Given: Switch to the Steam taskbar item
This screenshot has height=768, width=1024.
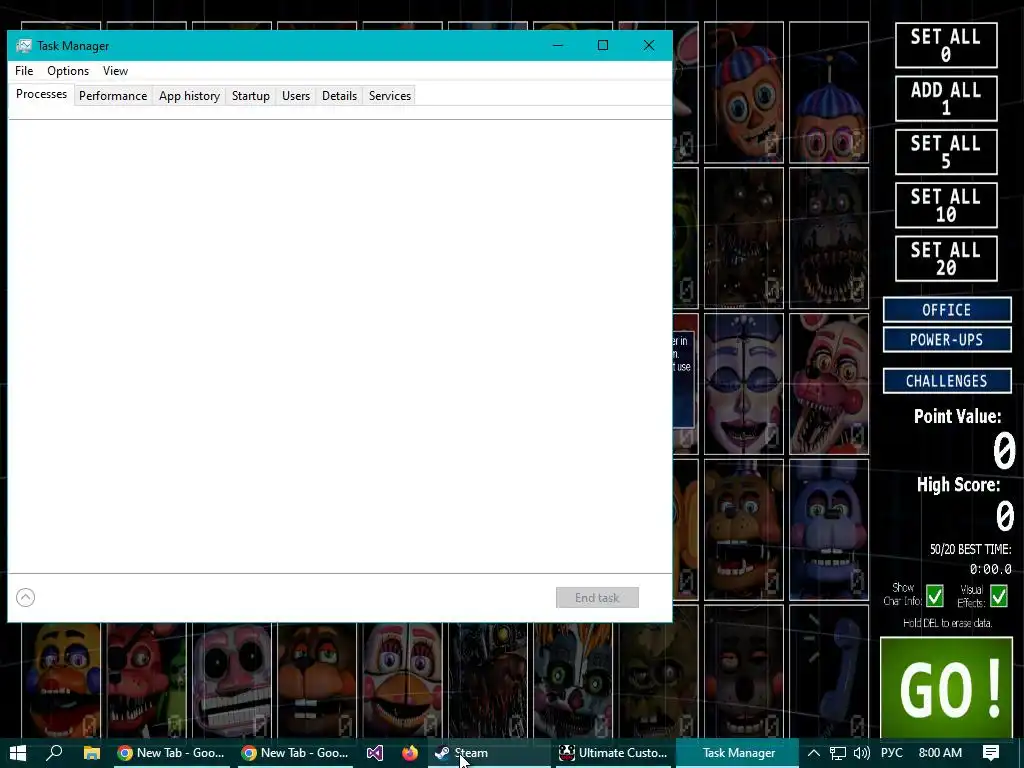Looking at the screenshot, I should point(489,753).
